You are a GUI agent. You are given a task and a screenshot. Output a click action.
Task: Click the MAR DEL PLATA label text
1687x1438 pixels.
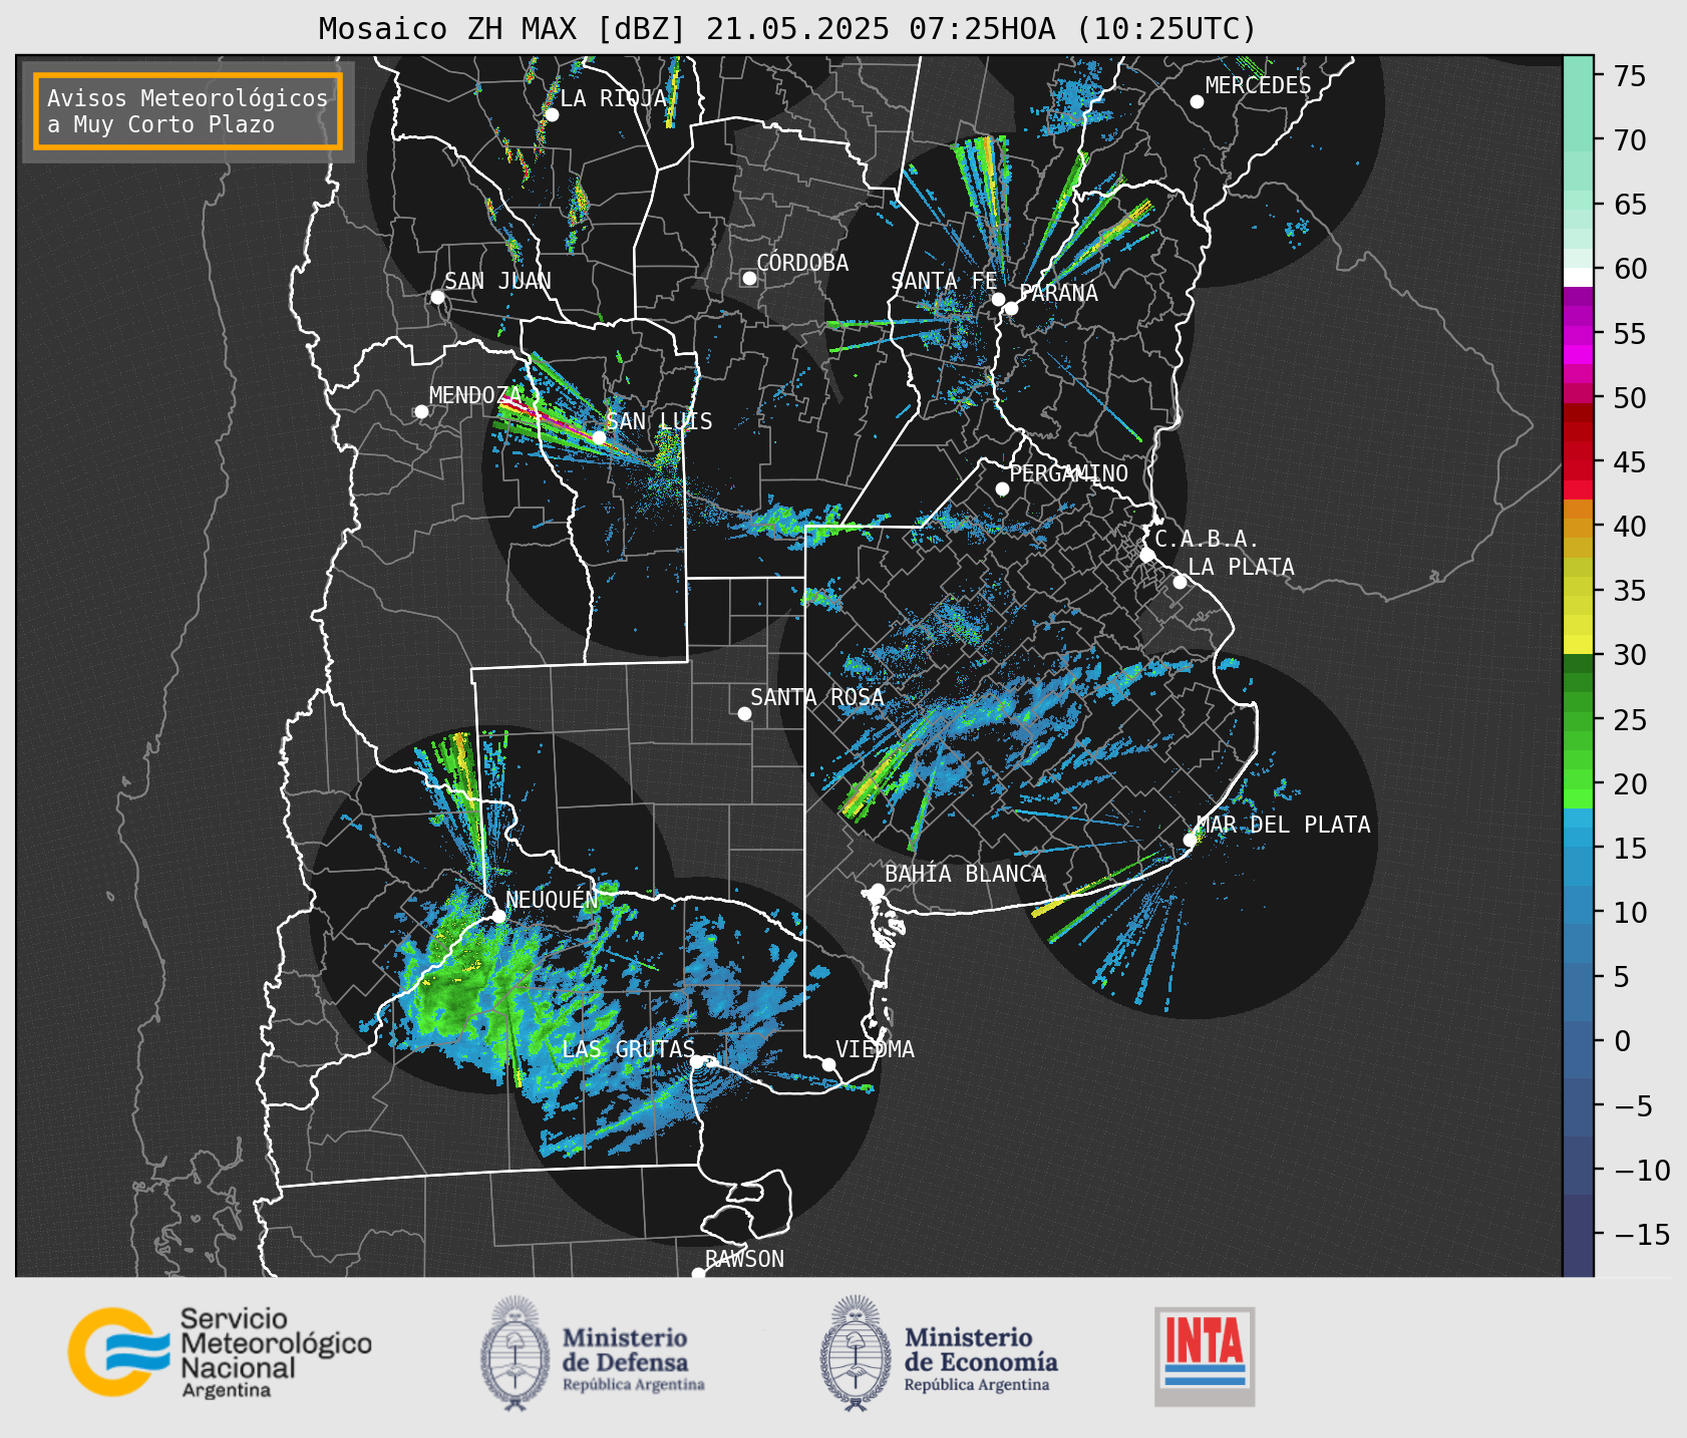pos(1283,824)
